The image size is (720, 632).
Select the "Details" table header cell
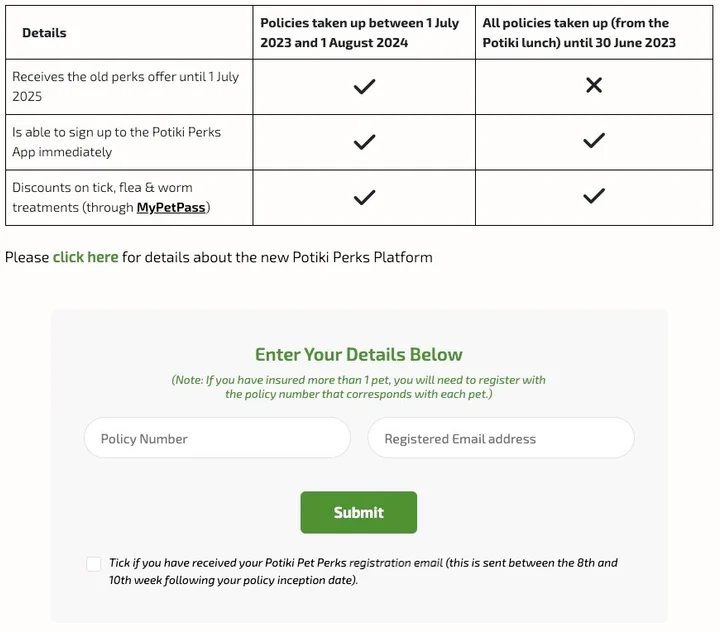coord(129,33)
